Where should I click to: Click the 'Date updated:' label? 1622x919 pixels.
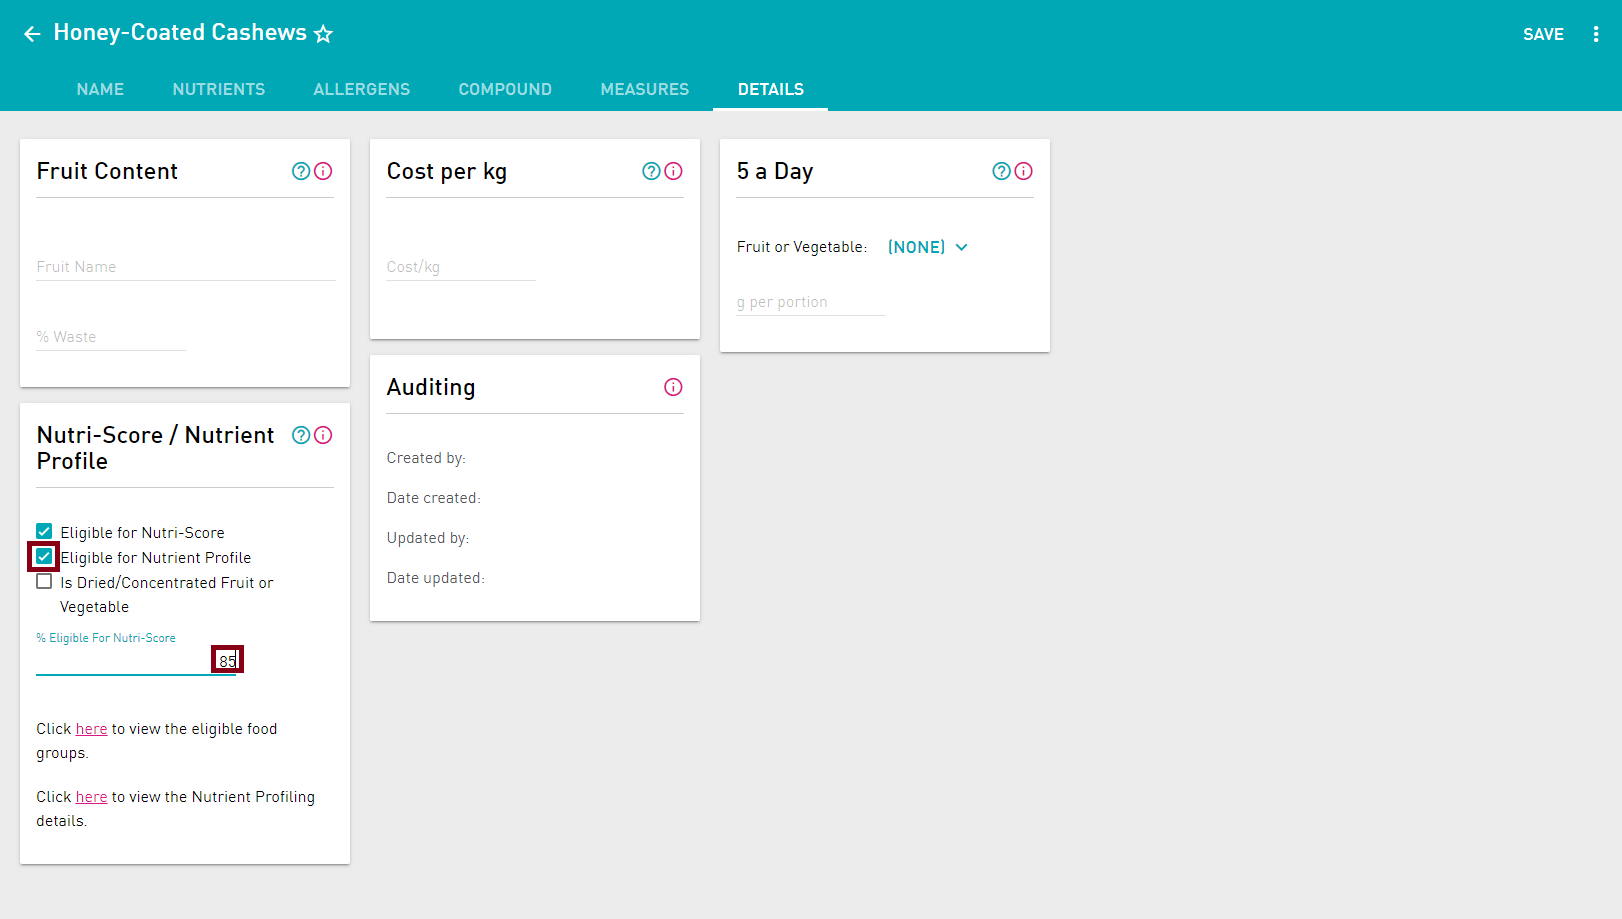tap(436, 578)
